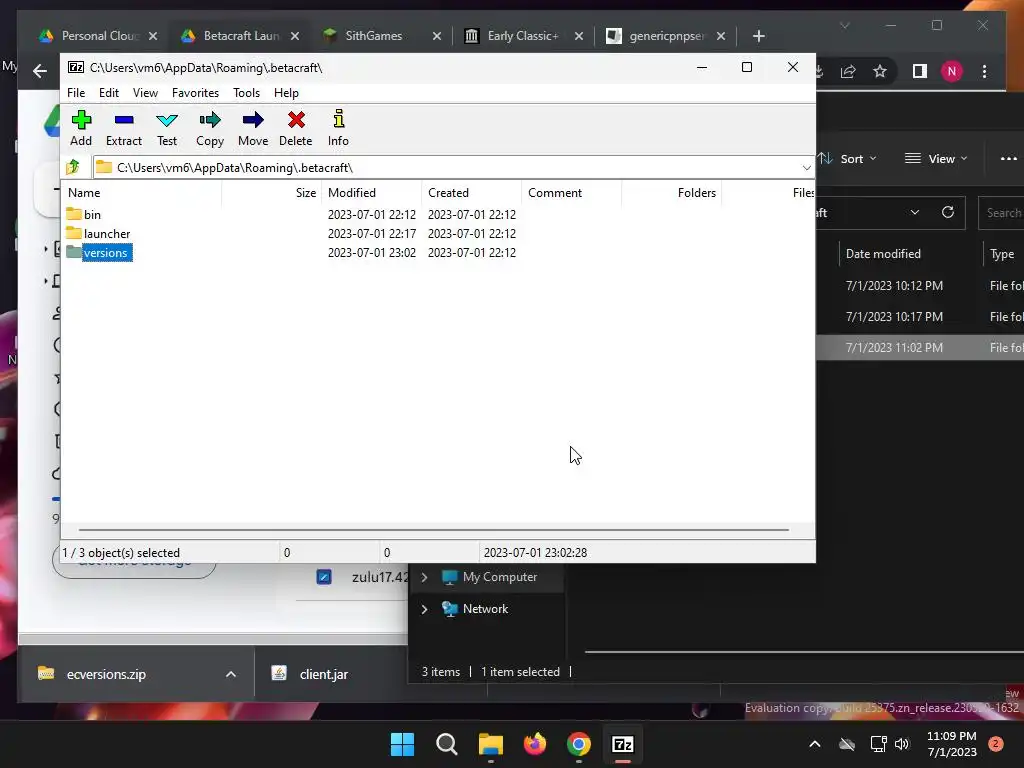Screen dimensions: 1024x768
Task: Open the Help menu
Action: 286,93
